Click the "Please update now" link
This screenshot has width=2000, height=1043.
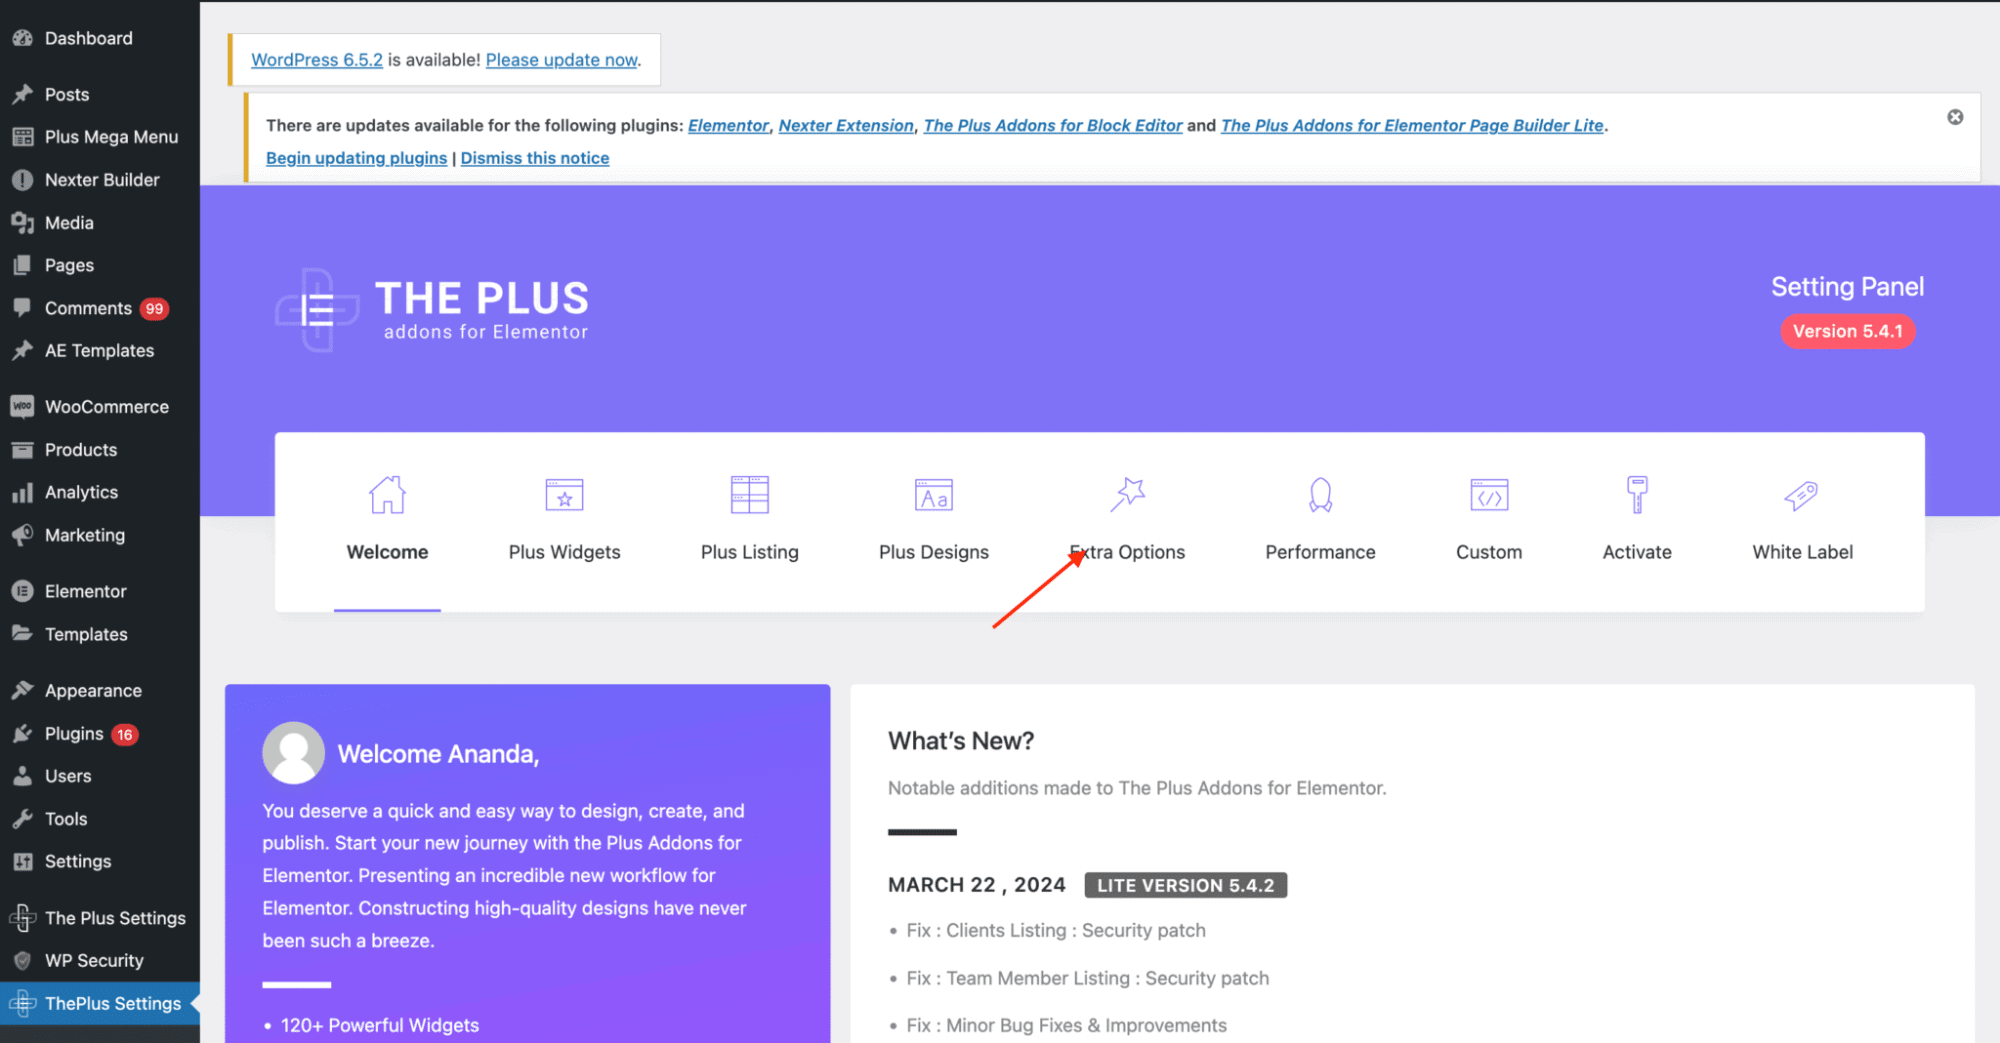(561, 59)
